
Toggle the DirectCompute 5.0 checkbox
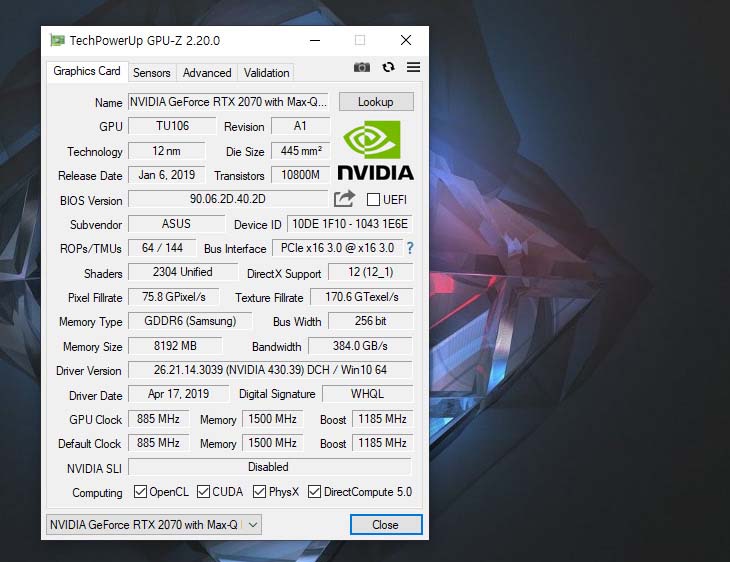coord(314,492)
